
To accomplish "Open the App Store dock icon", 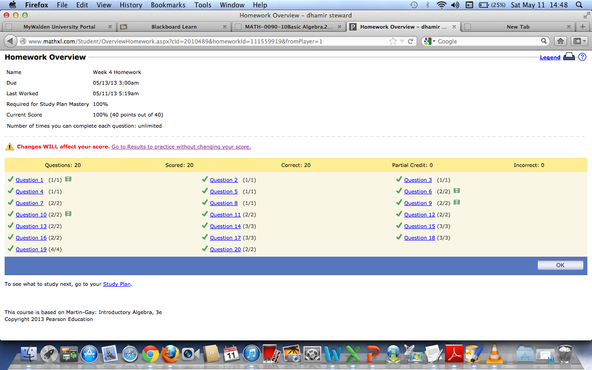I will pos(89,354).
